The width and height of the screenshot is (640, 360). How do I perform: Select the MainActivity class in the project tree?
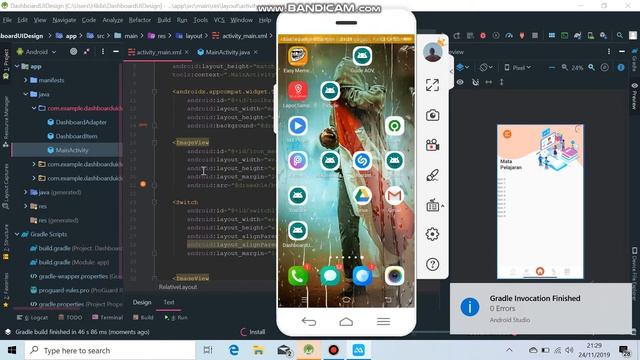72,150
